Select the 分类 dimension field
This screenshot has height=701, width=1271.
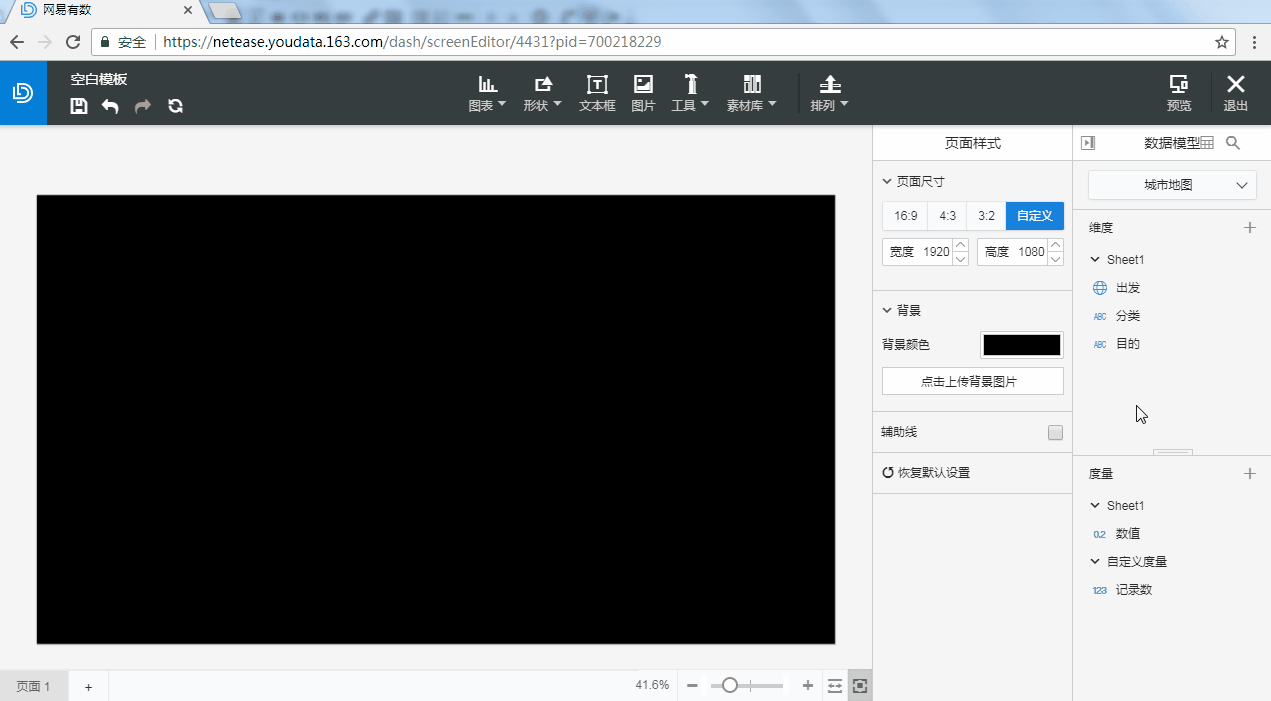(x=1128, y=316)
